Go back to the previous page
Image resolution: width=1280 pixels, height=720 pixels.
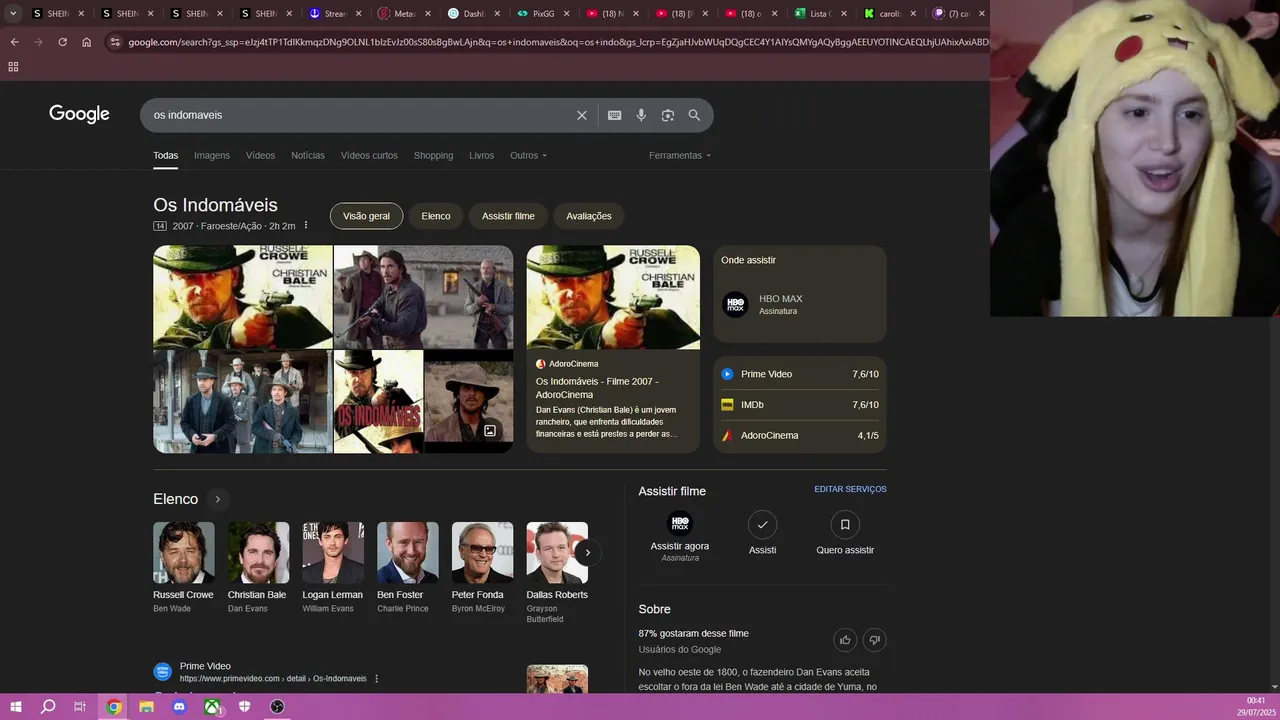click(x=14, y=42)
